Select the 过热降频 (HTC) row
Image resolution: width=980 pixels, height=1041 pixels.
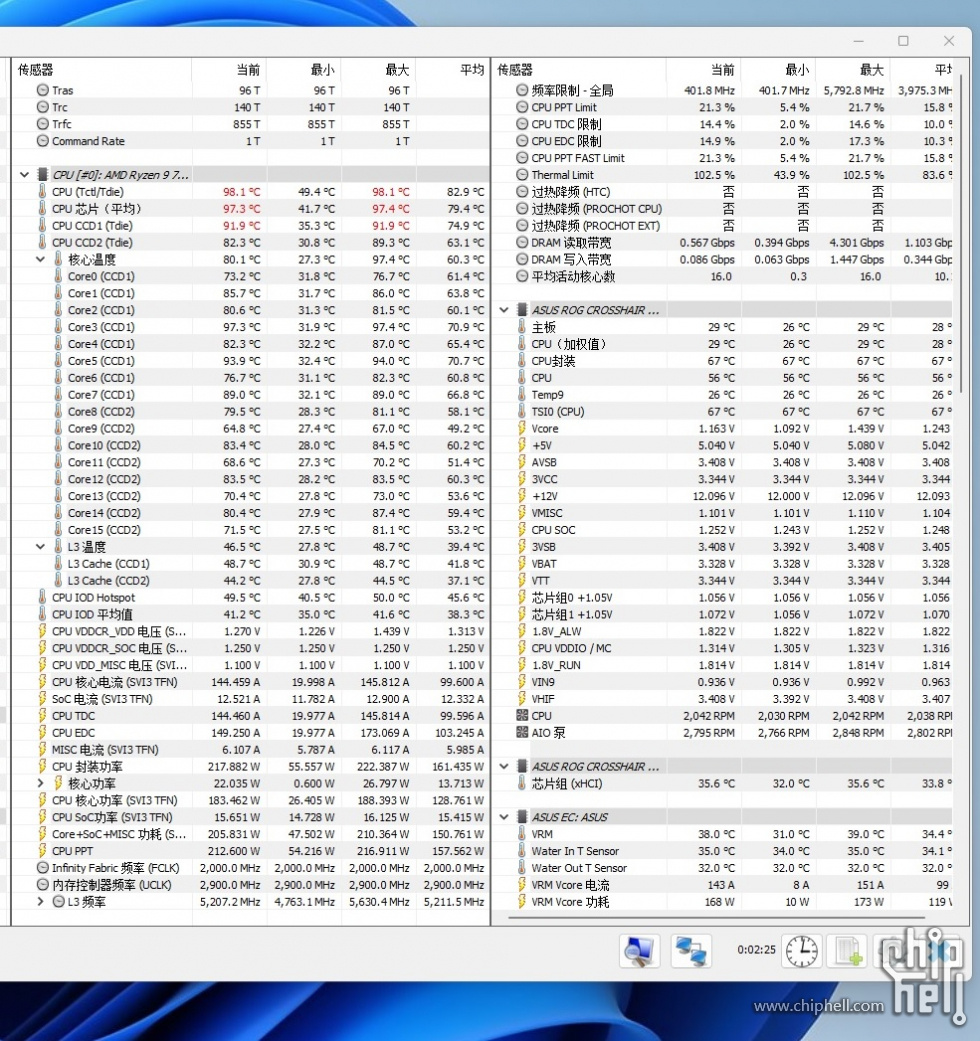(x=722, y=192)
